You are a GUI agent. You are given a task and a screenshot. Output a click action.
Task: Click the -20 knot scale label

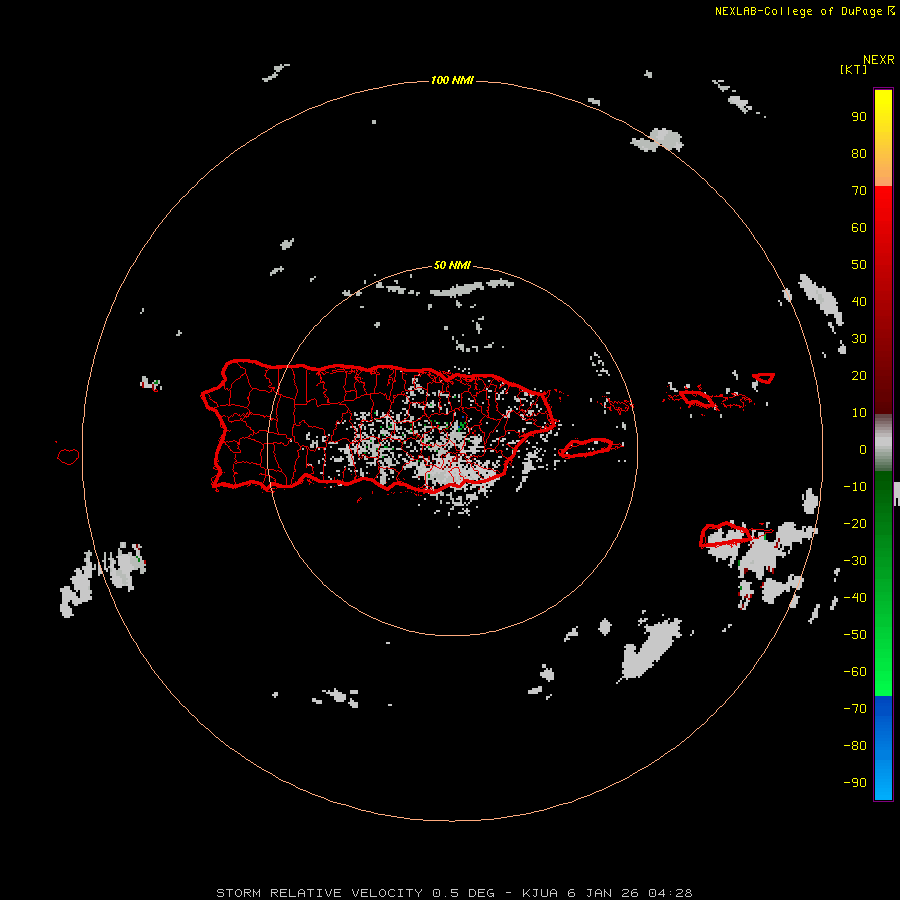point(855,524)
